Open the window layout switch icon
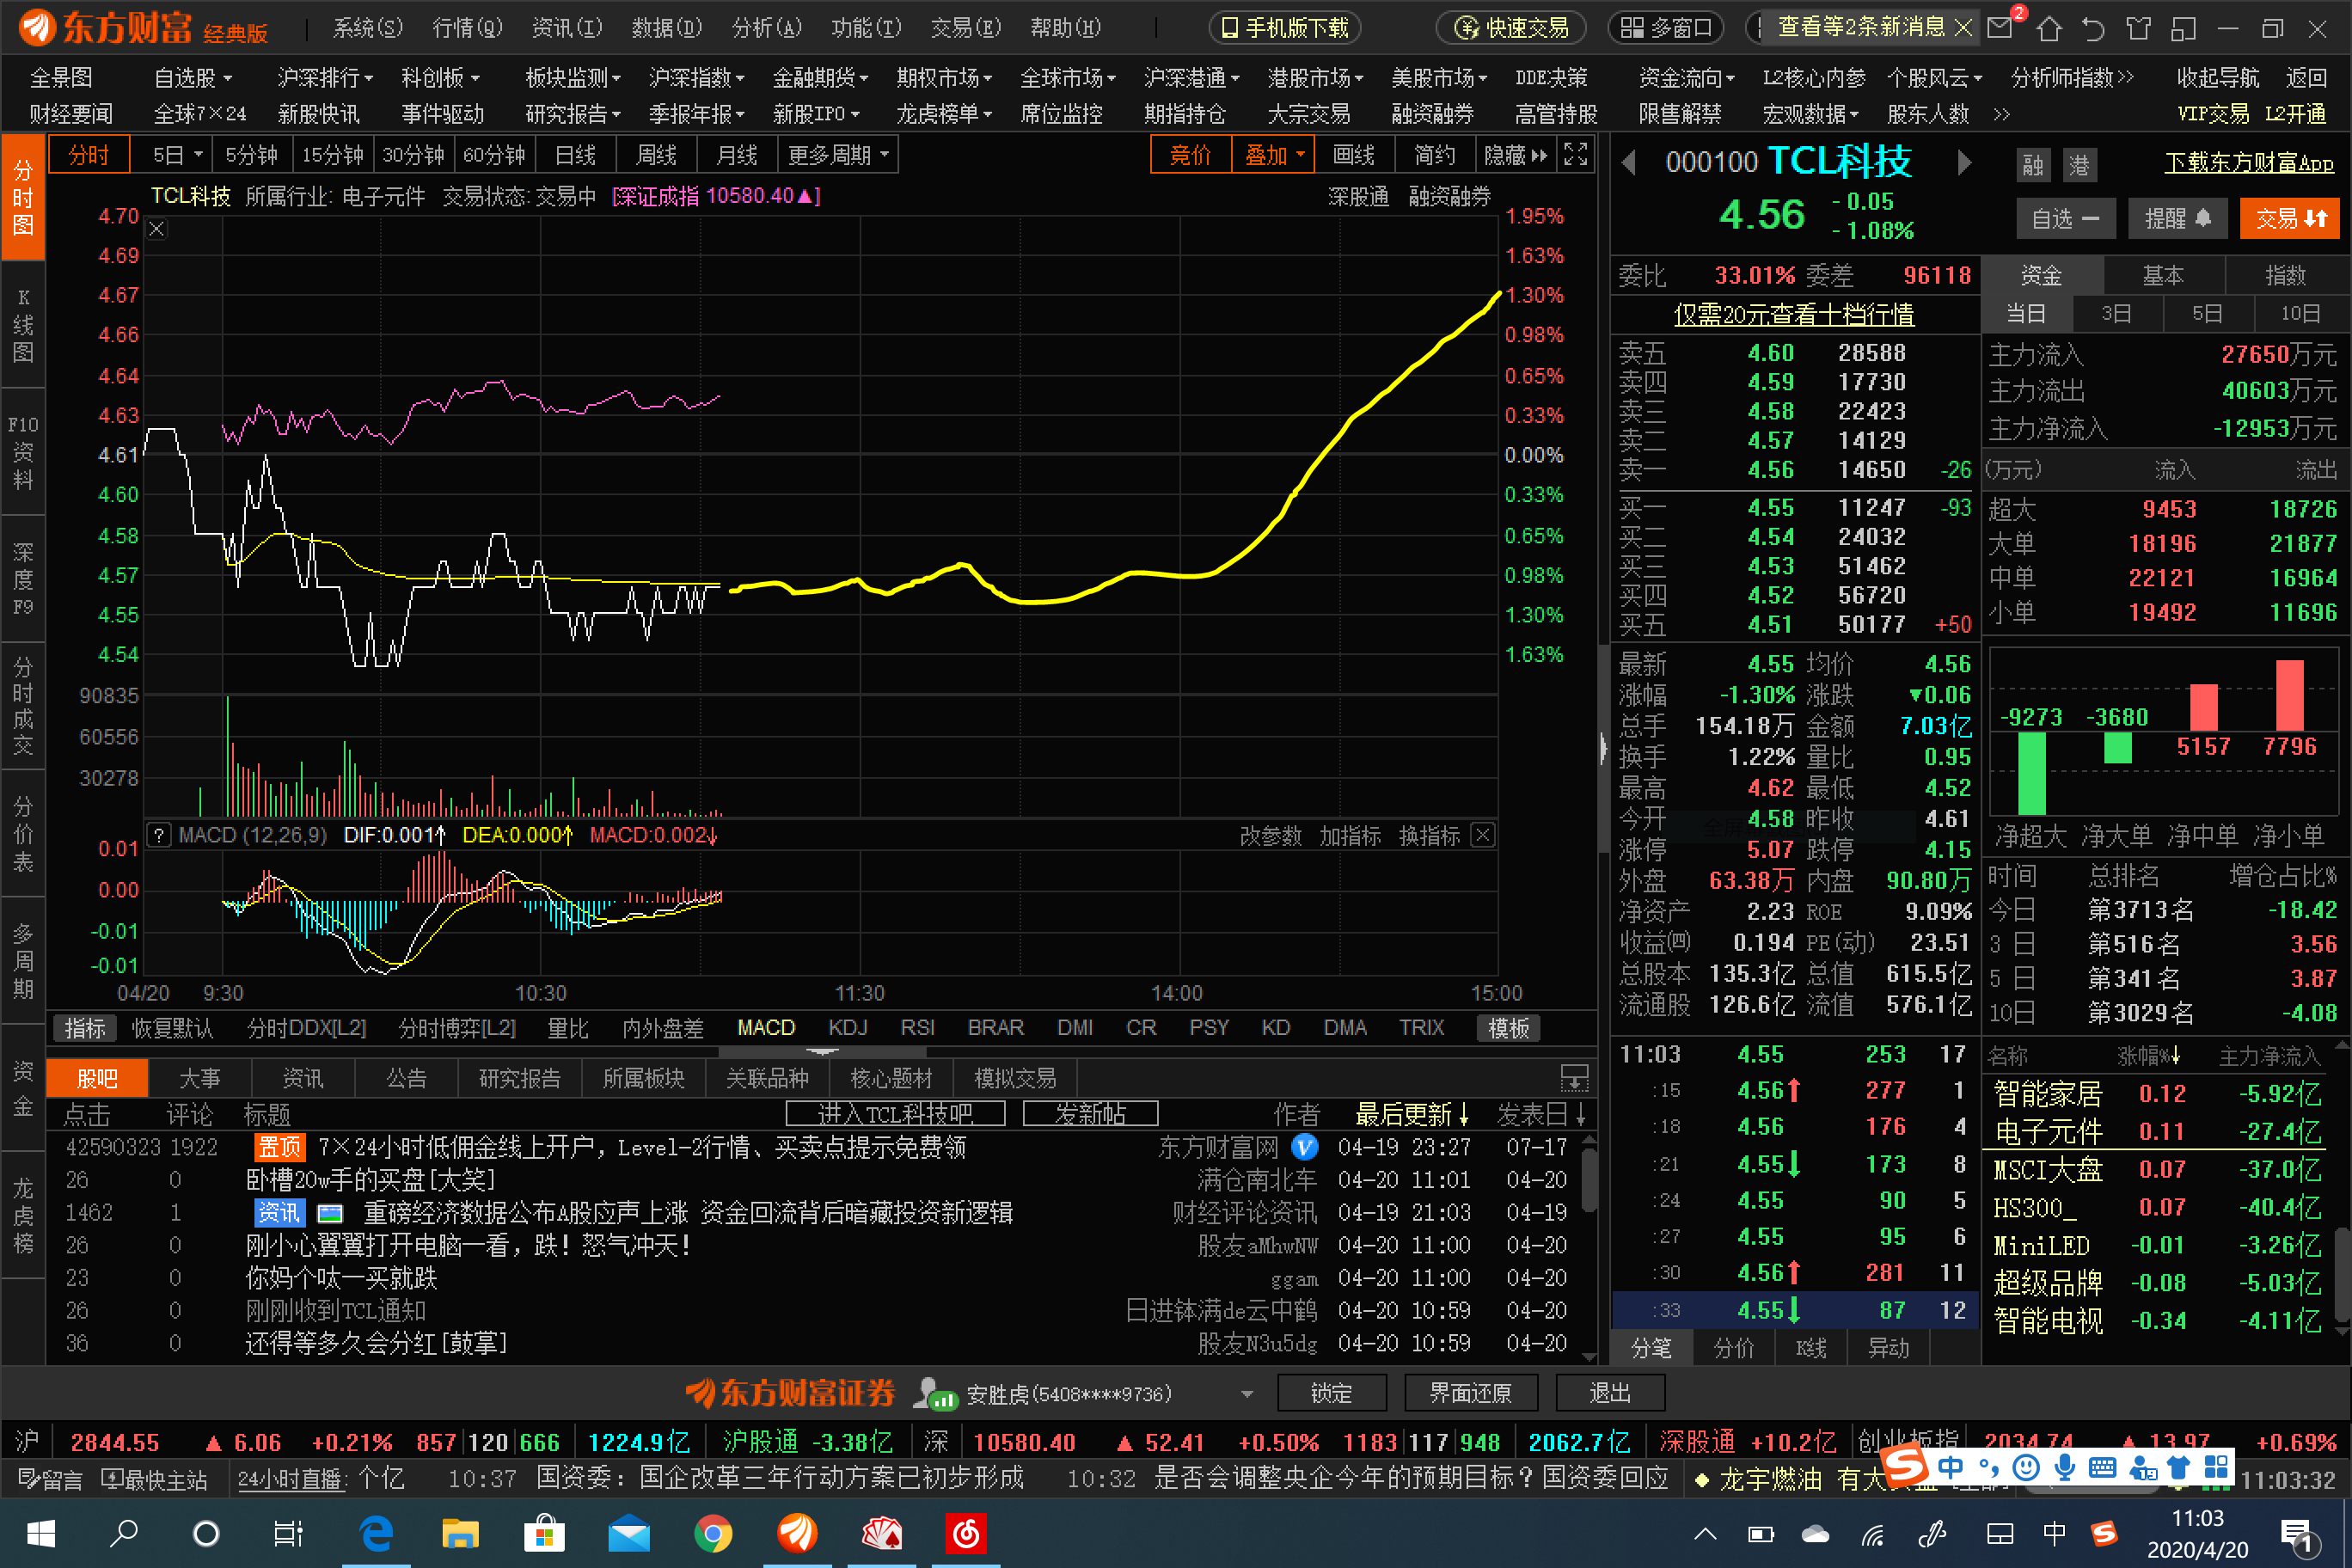2352x1568 pixels. pos(2183,28)
